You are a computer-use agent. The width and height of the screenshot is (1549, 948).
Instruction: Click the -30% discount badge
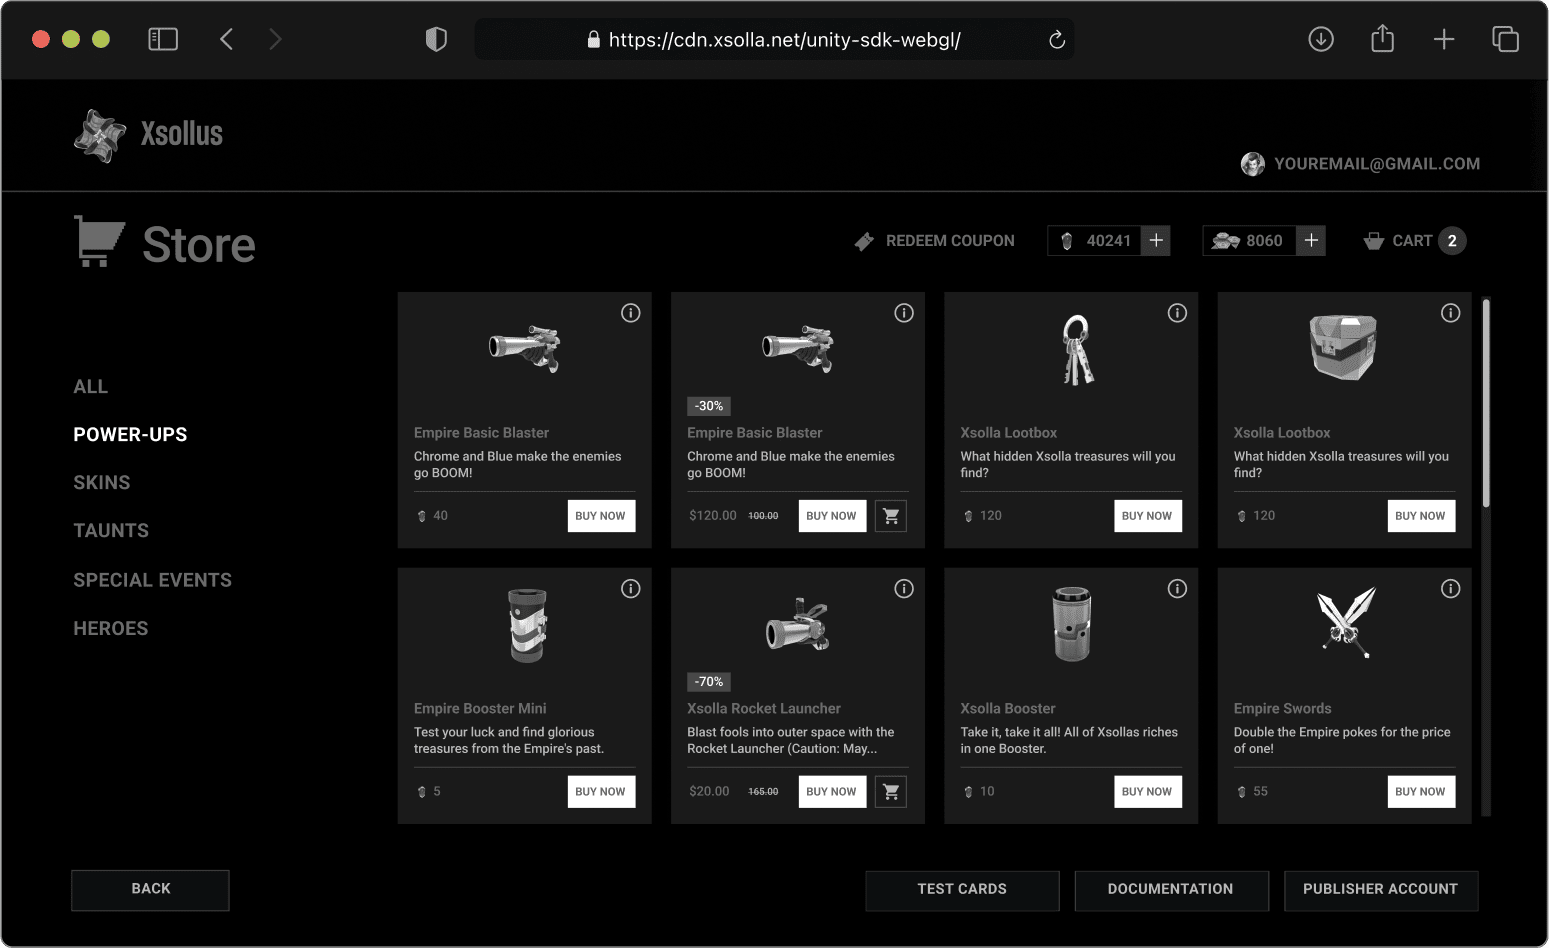point(709,406)
